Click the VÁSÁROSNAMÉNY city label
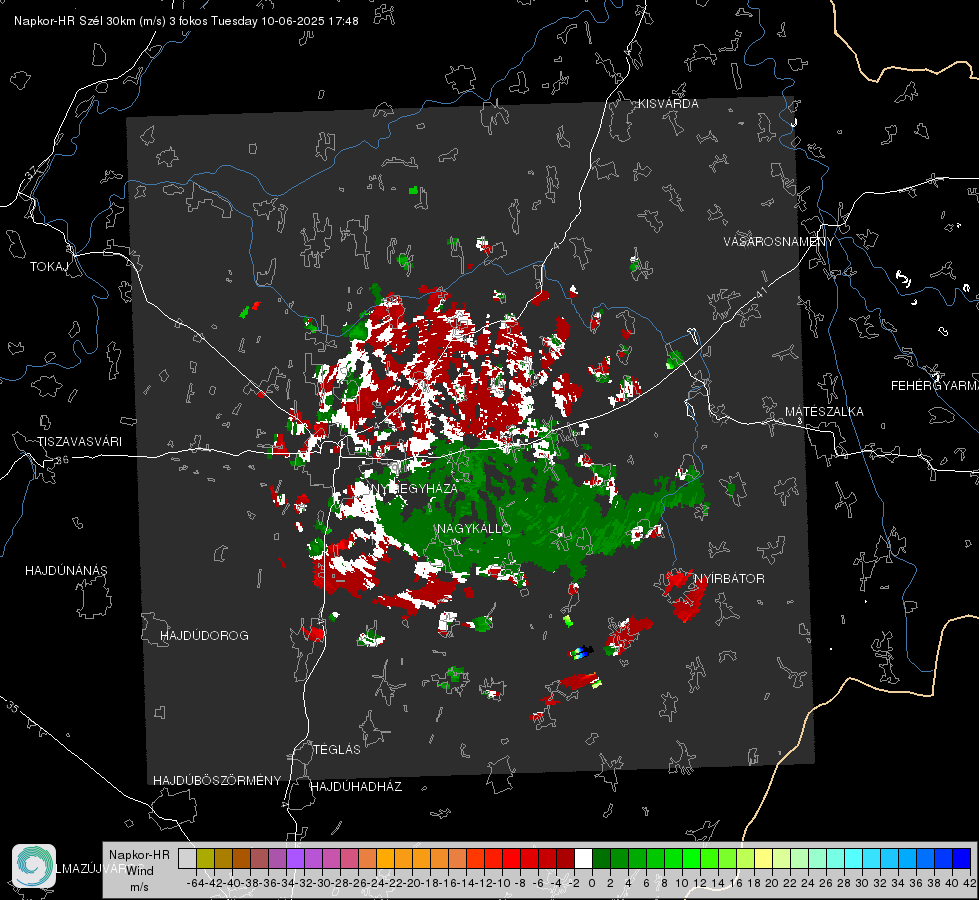 click(x=779, y=242)
